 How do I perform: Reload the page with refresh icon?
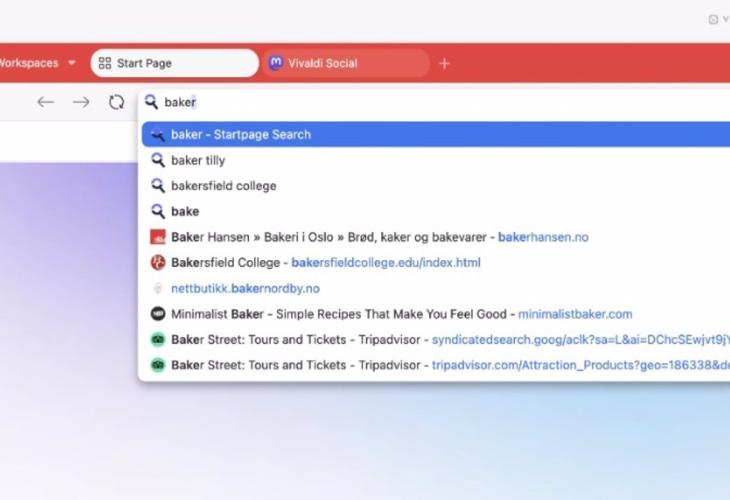(x=116, y=102)
